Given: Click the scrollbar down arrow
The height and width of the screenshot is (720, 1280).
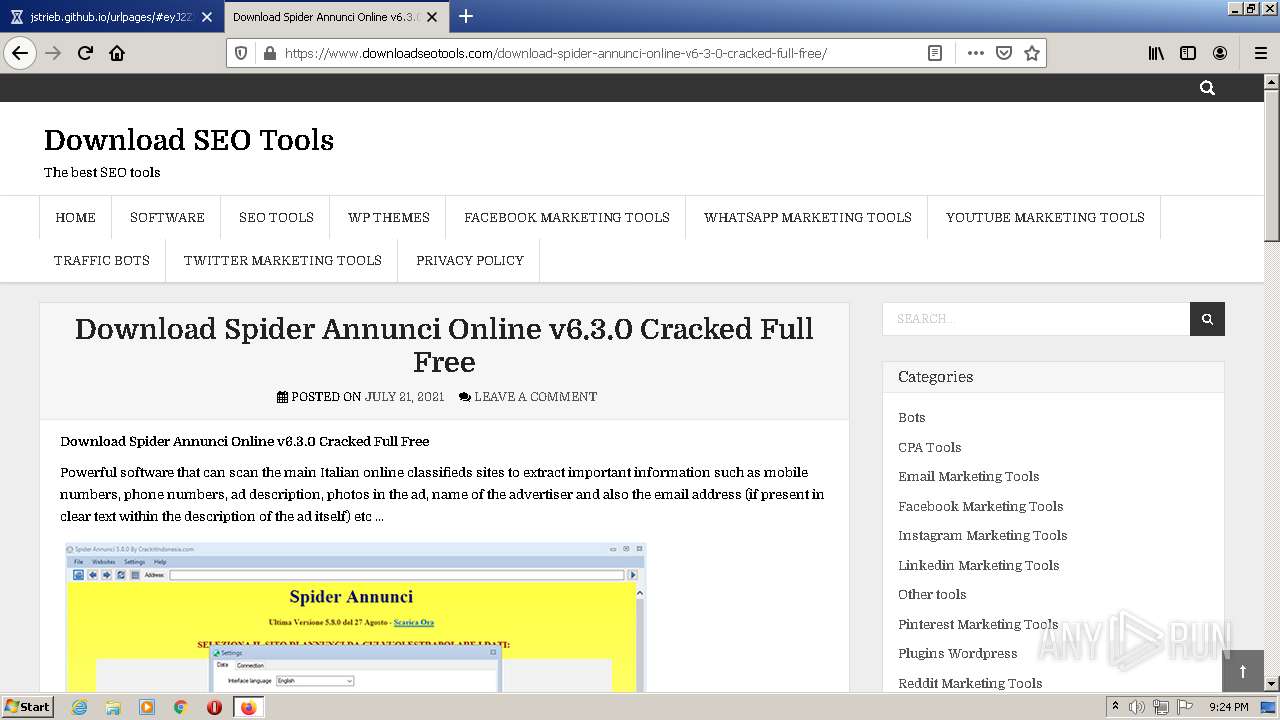Looking at the screenshot, I should coord(1271,684).
